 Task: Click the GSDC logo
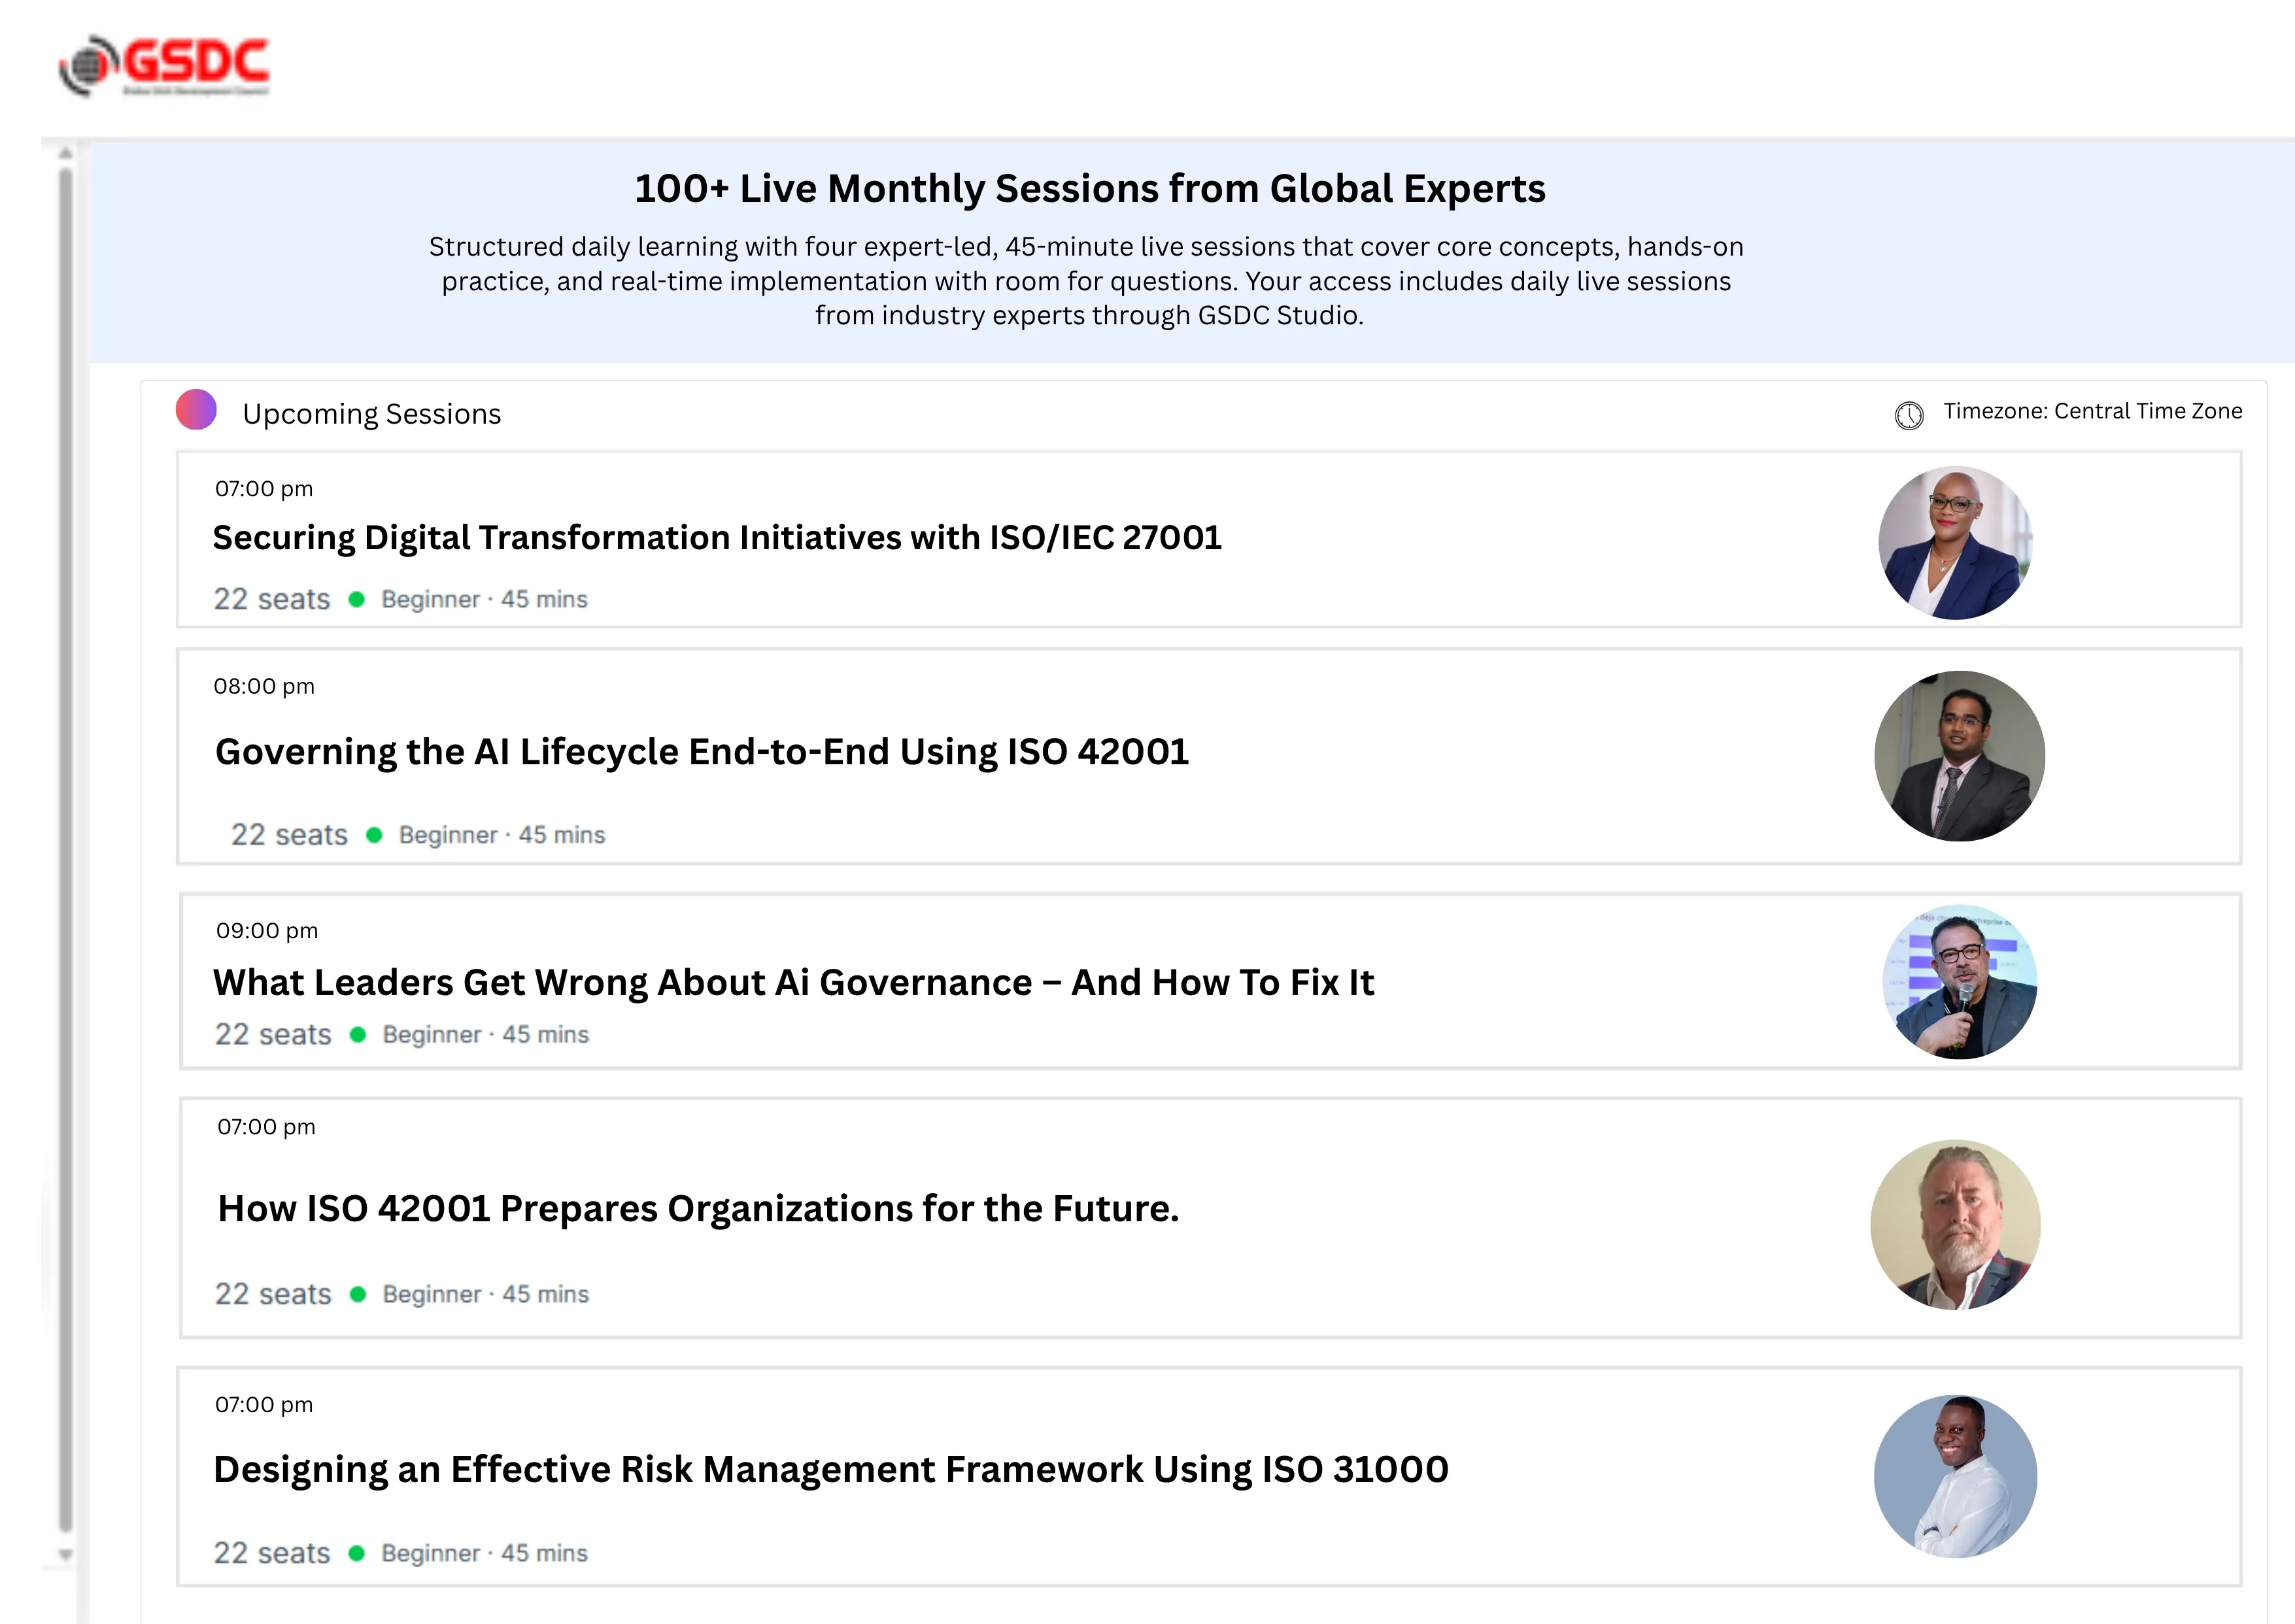[165, 65]
